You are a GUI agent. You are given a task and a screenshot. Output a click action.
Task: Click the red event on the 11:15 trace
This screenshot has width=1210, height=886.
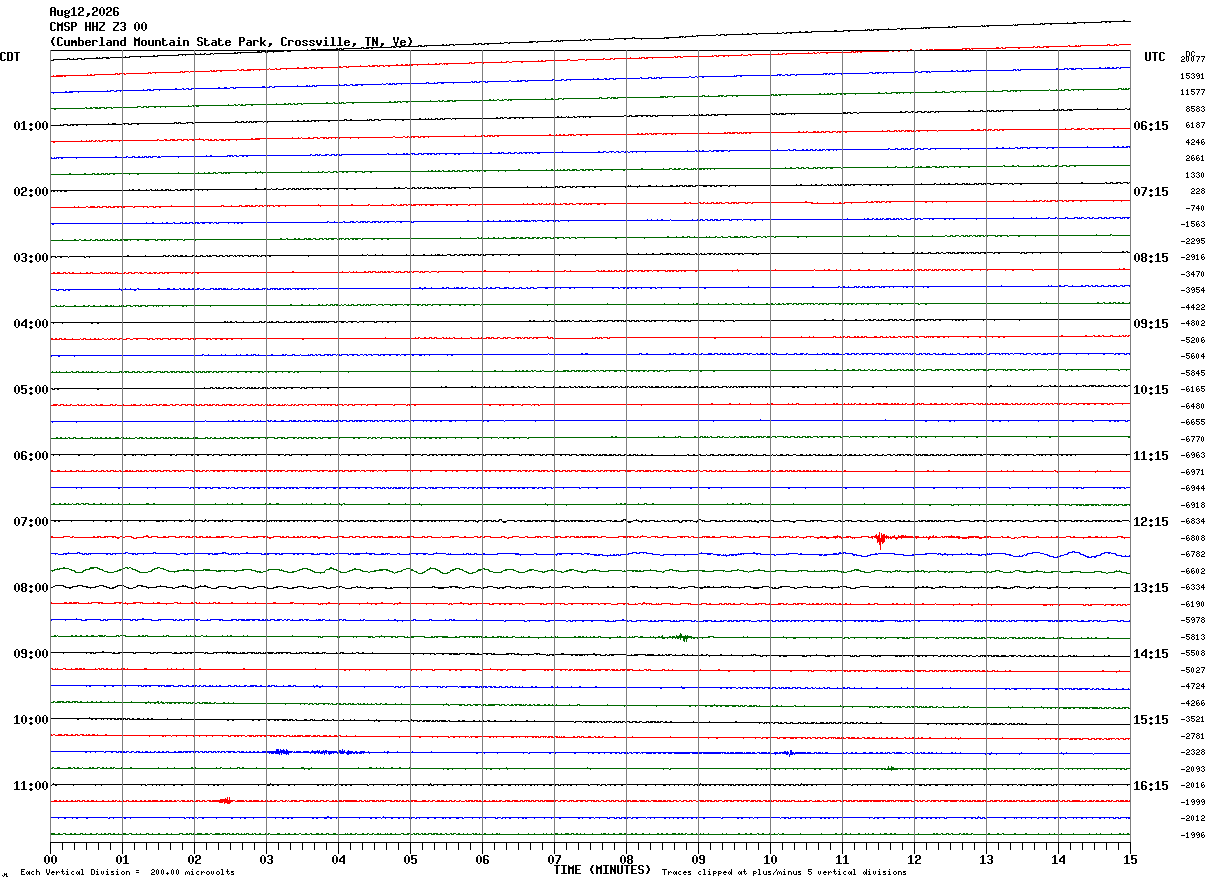(x=226, y=800)
